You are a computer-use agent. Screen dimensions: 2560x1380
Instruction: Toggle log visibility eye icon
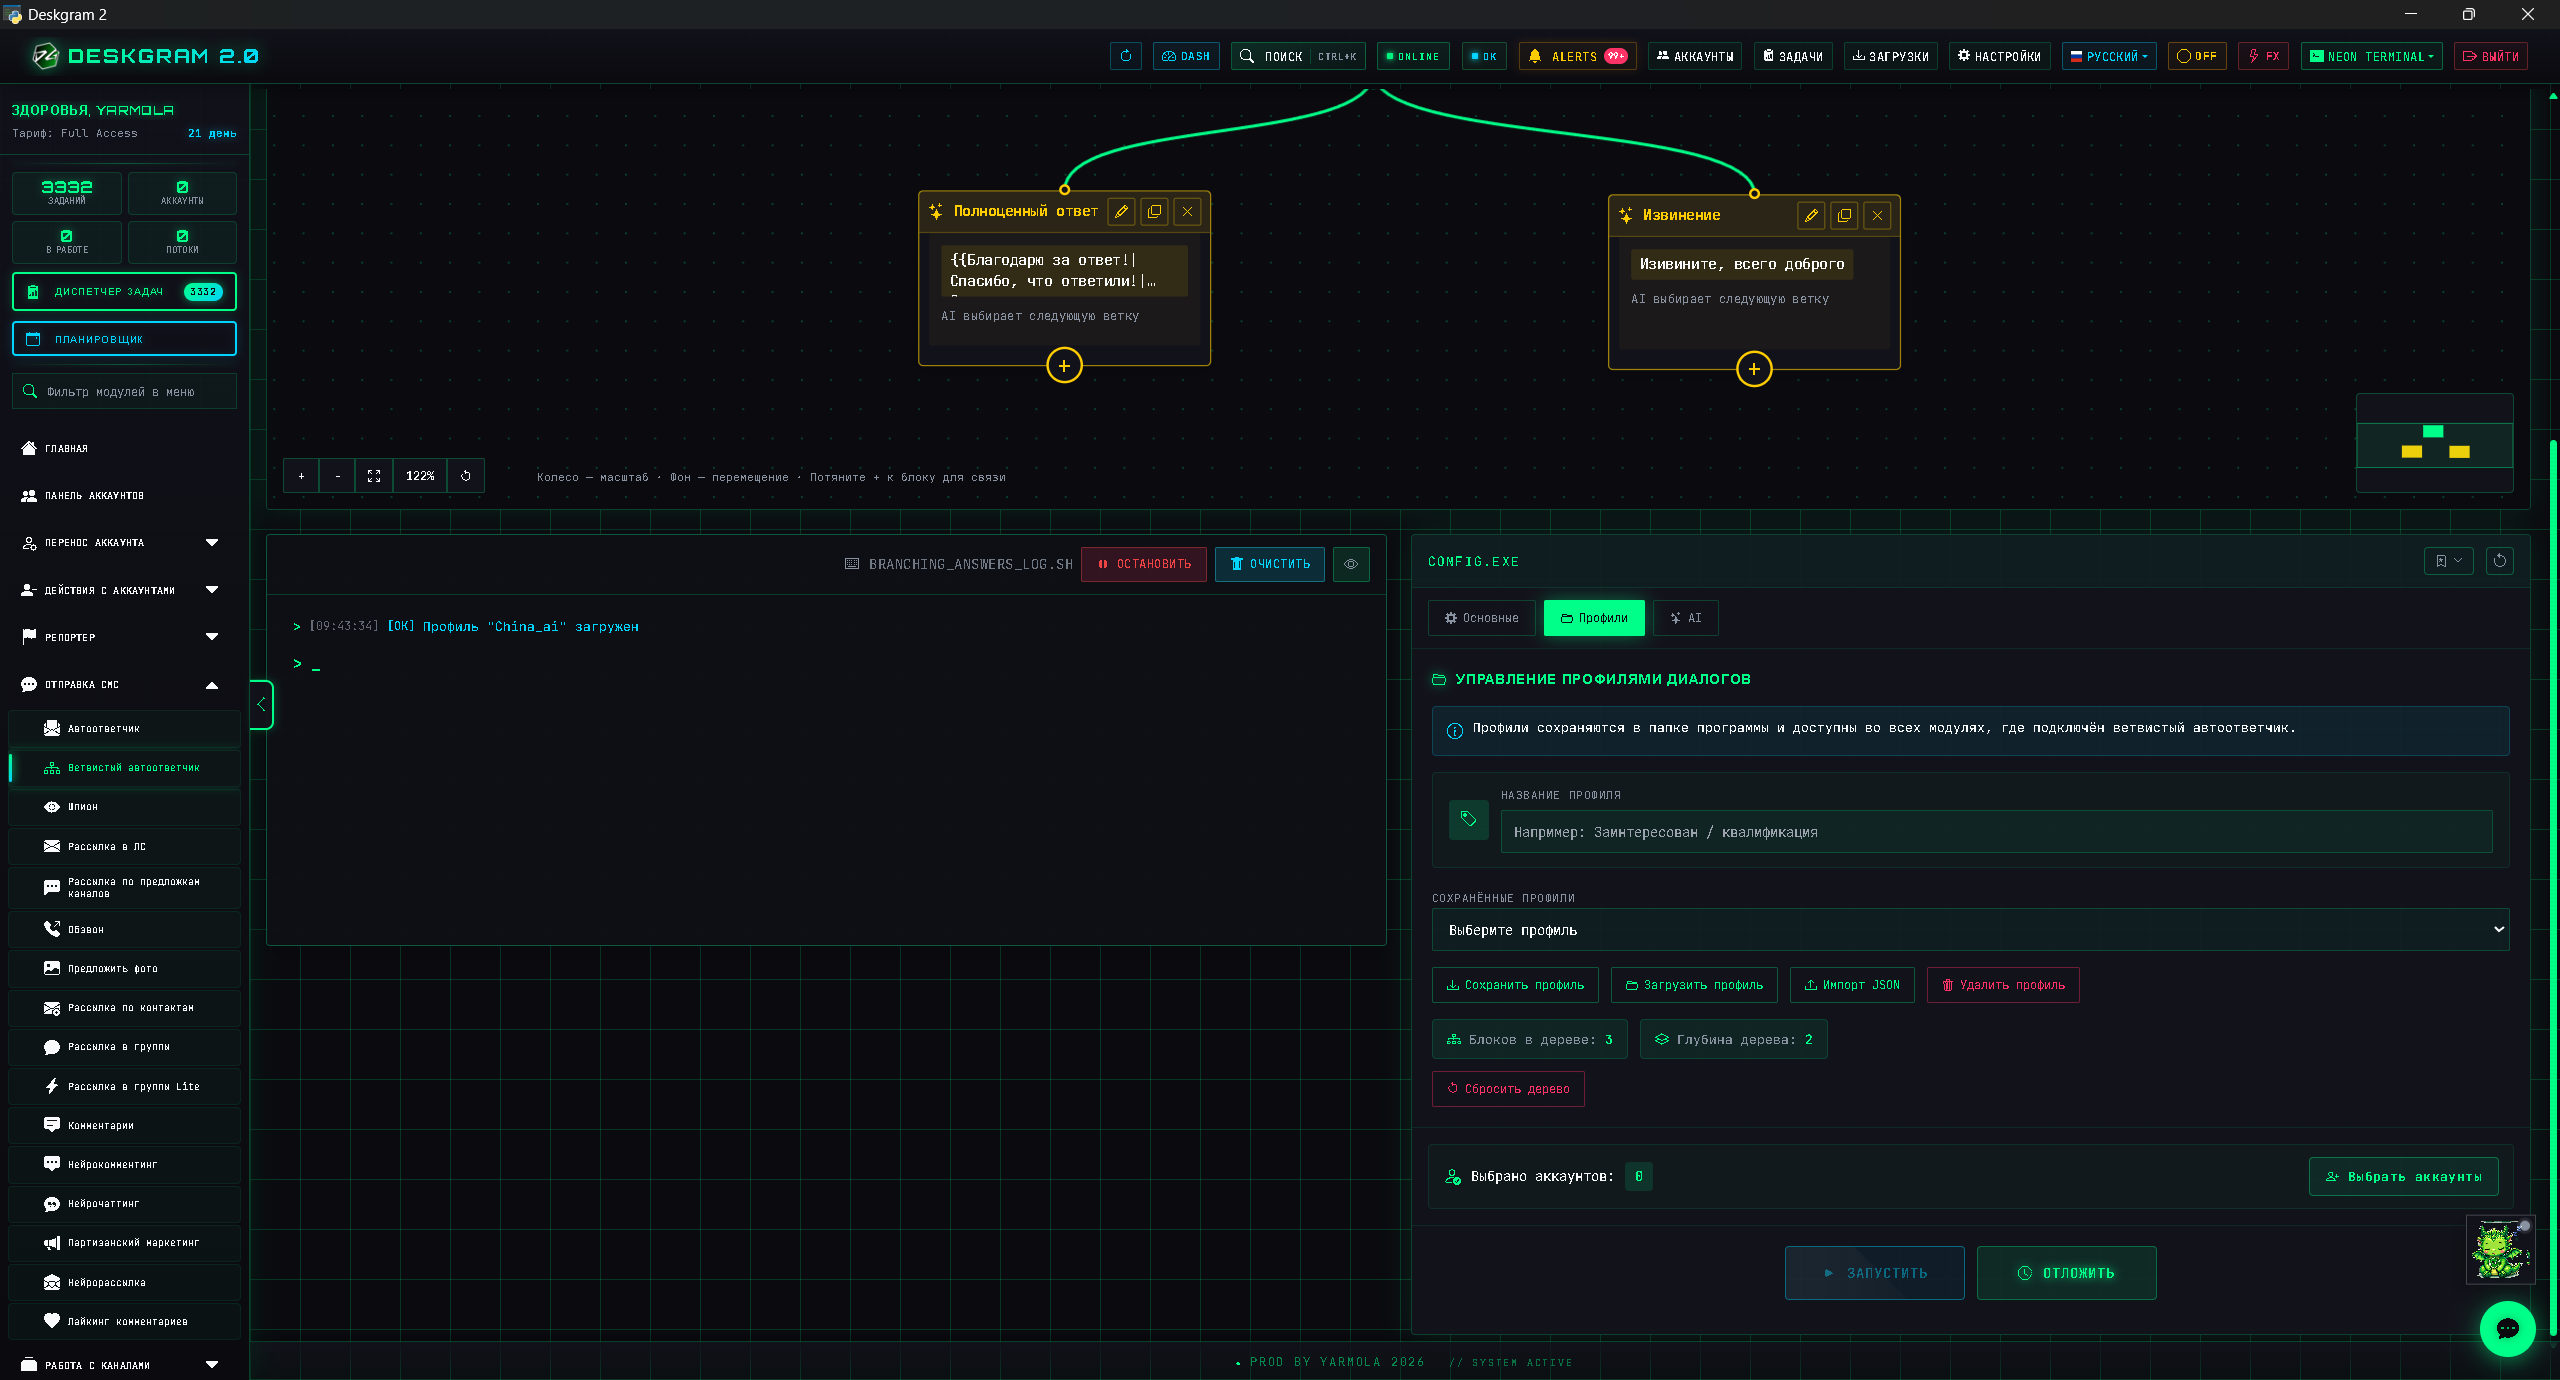1351,564
